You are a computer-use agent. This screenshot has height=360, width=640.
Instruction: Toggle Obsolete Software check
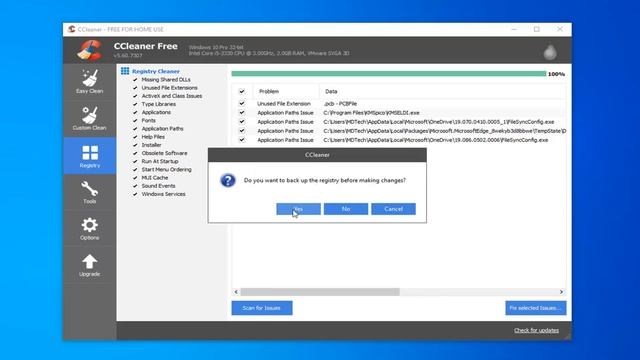click(x=135, y=153)
